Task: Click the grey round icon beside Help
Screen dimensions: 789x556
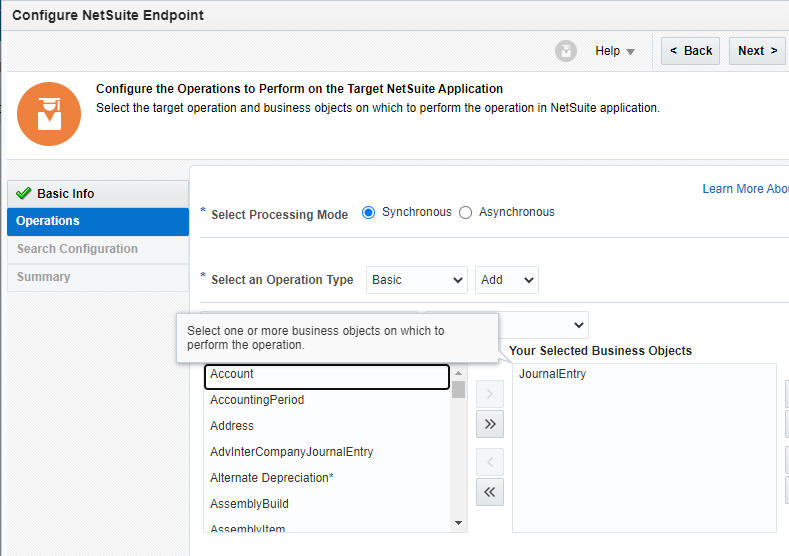Action: [566, 51]
